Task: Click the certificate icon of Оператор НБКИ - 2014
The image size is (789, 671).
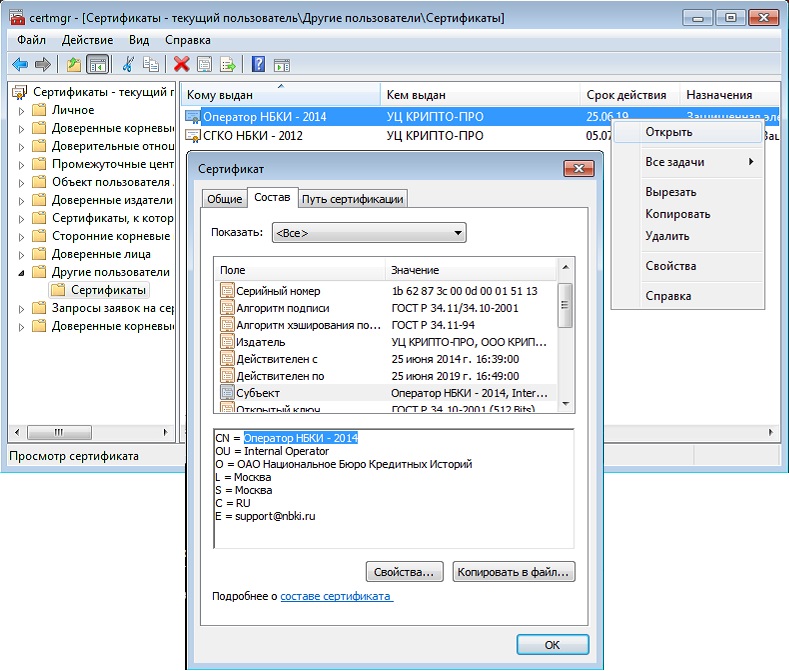Action: coord(193,117)
